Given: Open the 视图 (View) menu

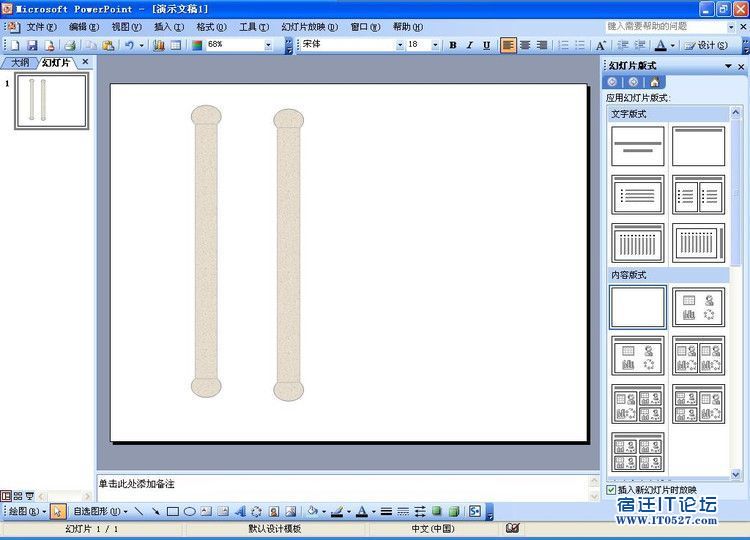Looking at the screenshot, I should pyautogui.click(x=126, y=27).
